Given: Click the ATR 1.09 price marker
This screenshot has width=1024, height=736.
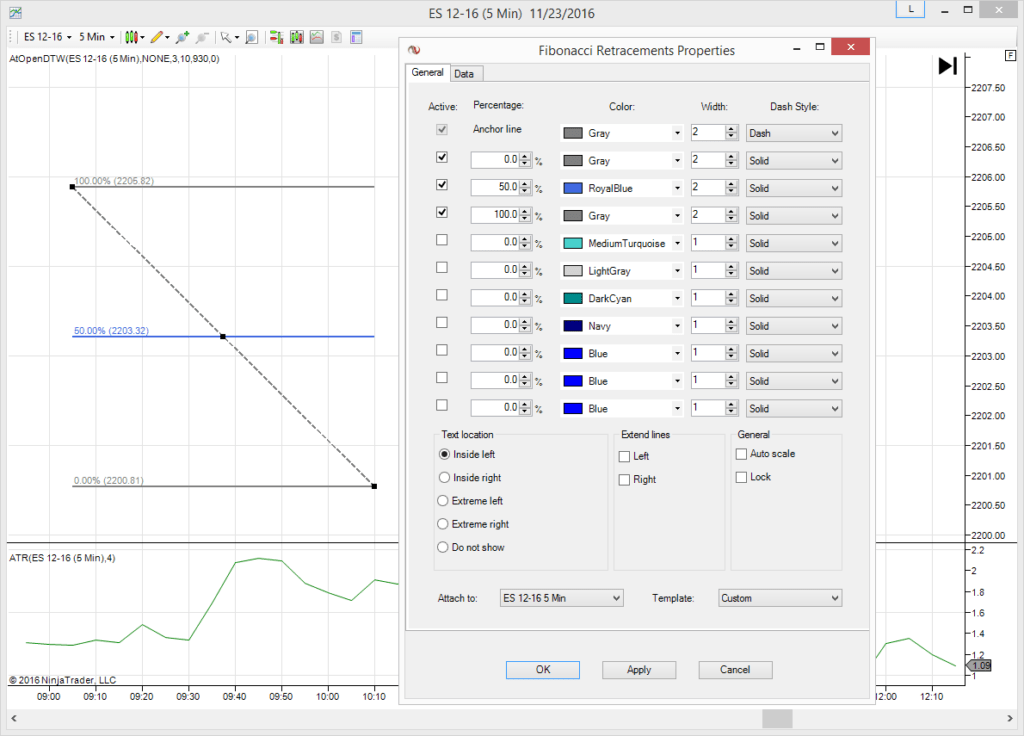Looking at the screenshot, I should 980,665.
